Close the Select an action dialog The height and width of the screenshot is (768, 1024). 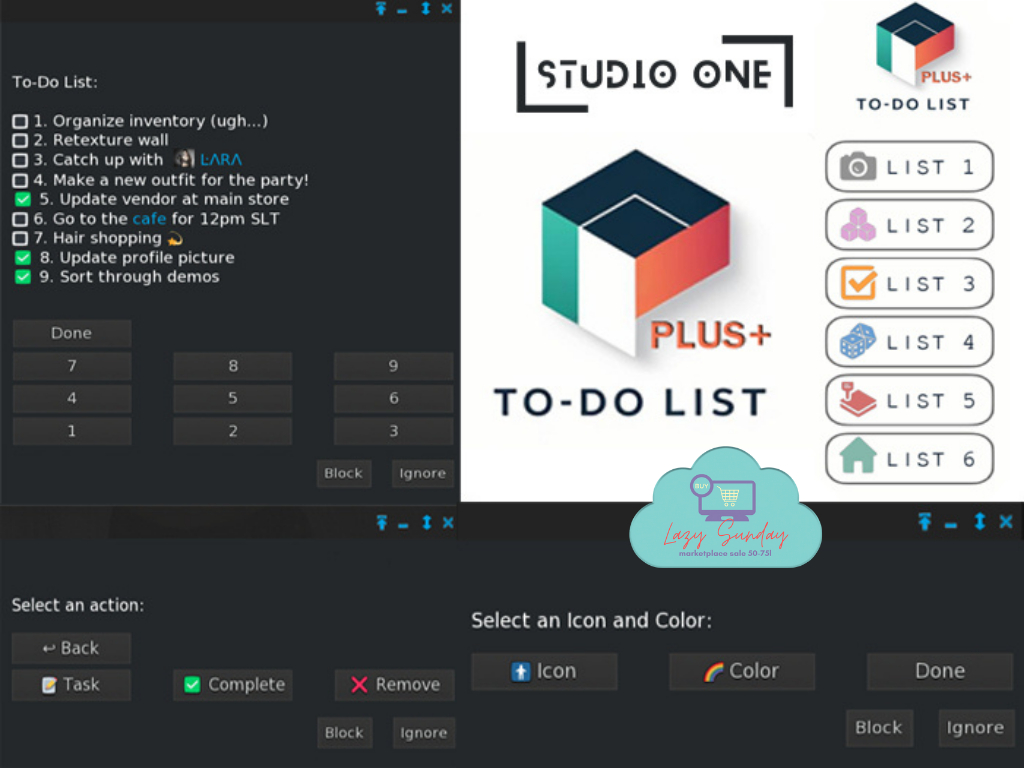pos(448,522)
